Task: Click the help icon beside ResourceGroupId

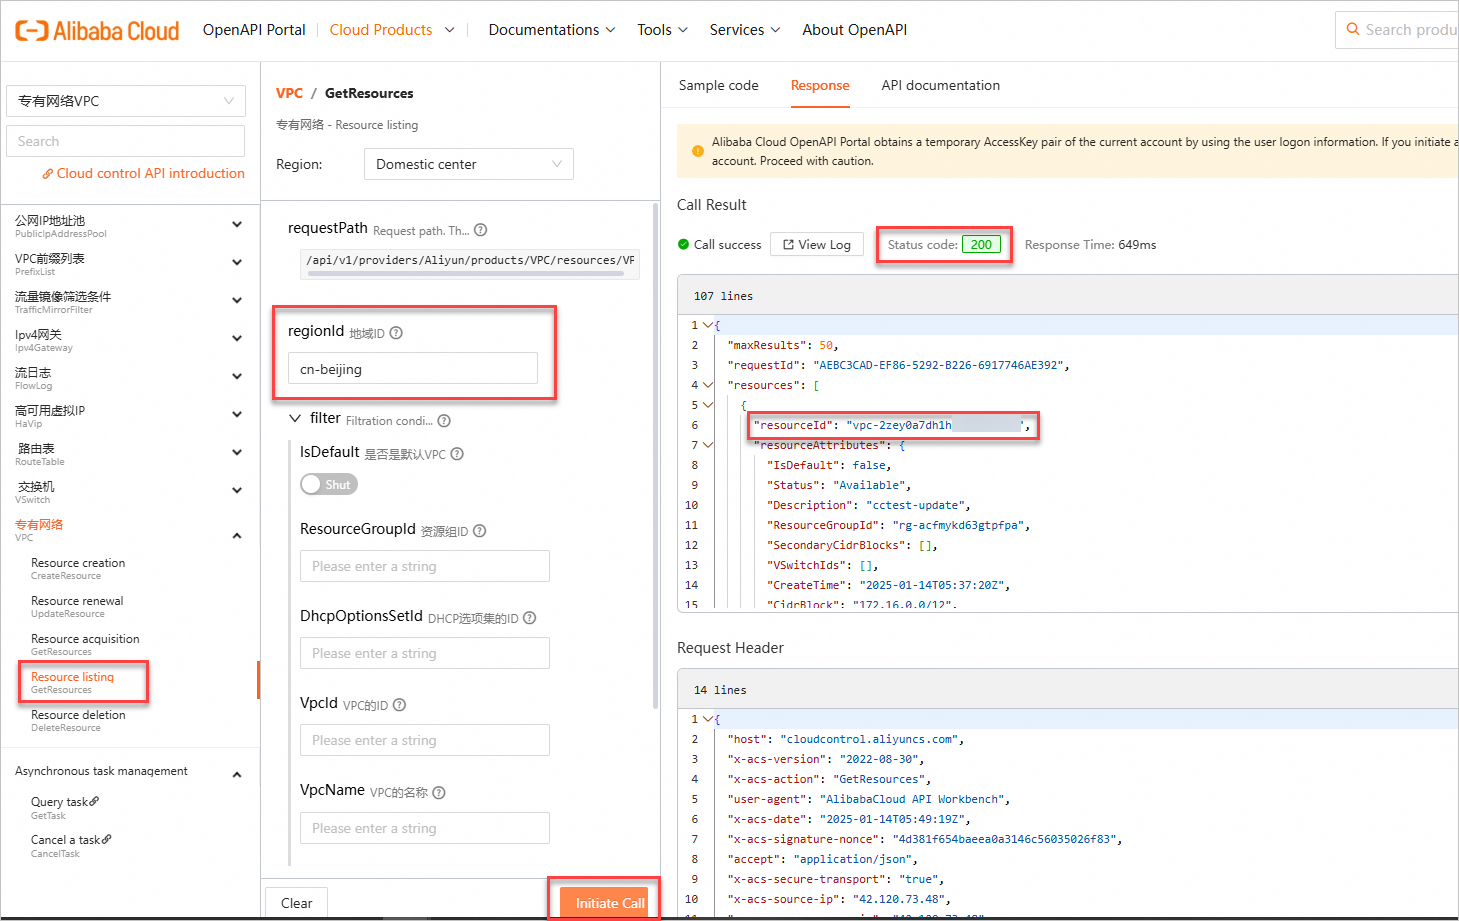Action: tap(480, 531)
